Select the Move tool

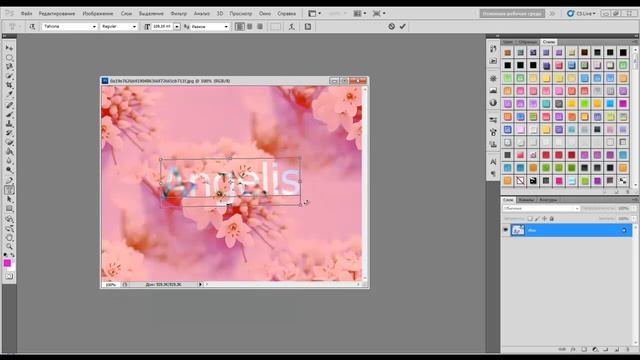9,48
